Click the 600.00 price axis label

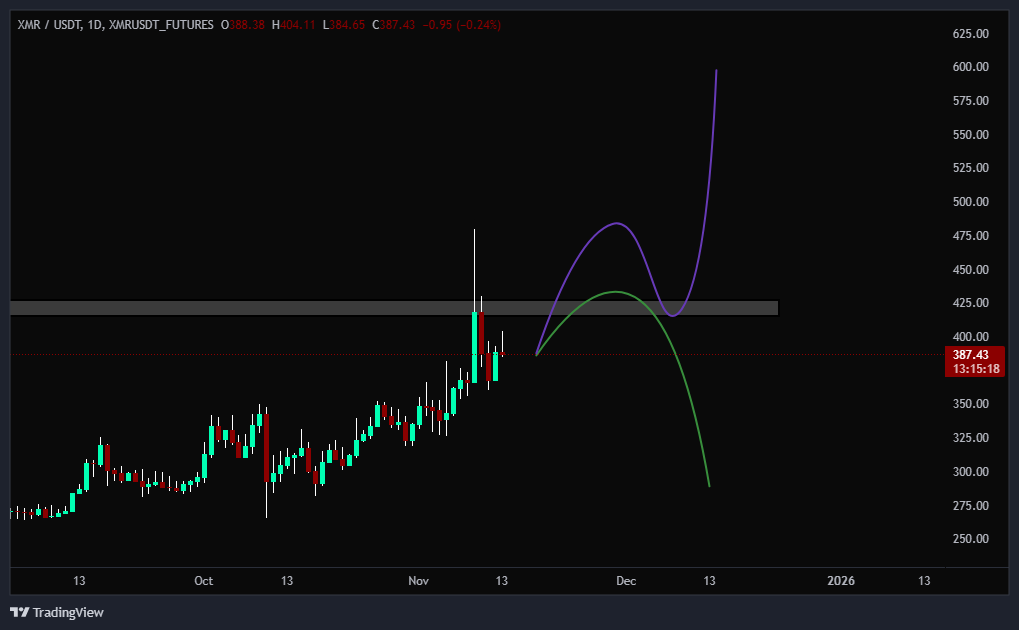click(x=970, y=67)
